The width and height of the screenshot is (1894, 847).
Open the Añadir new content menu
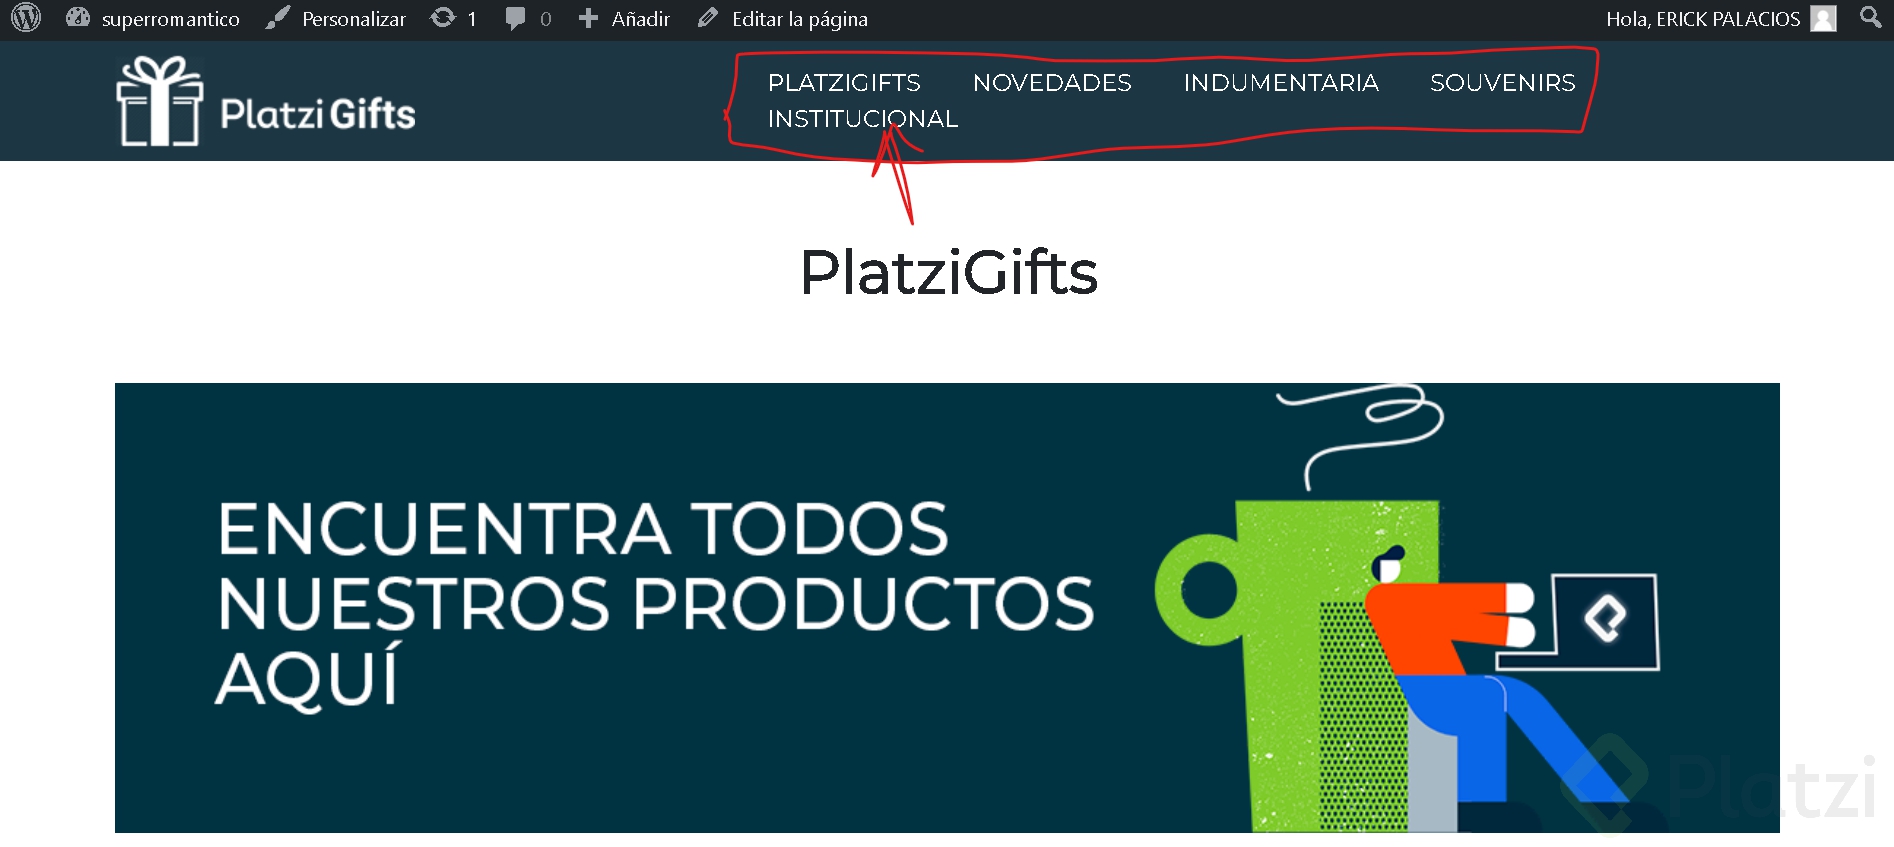(640, 19)
